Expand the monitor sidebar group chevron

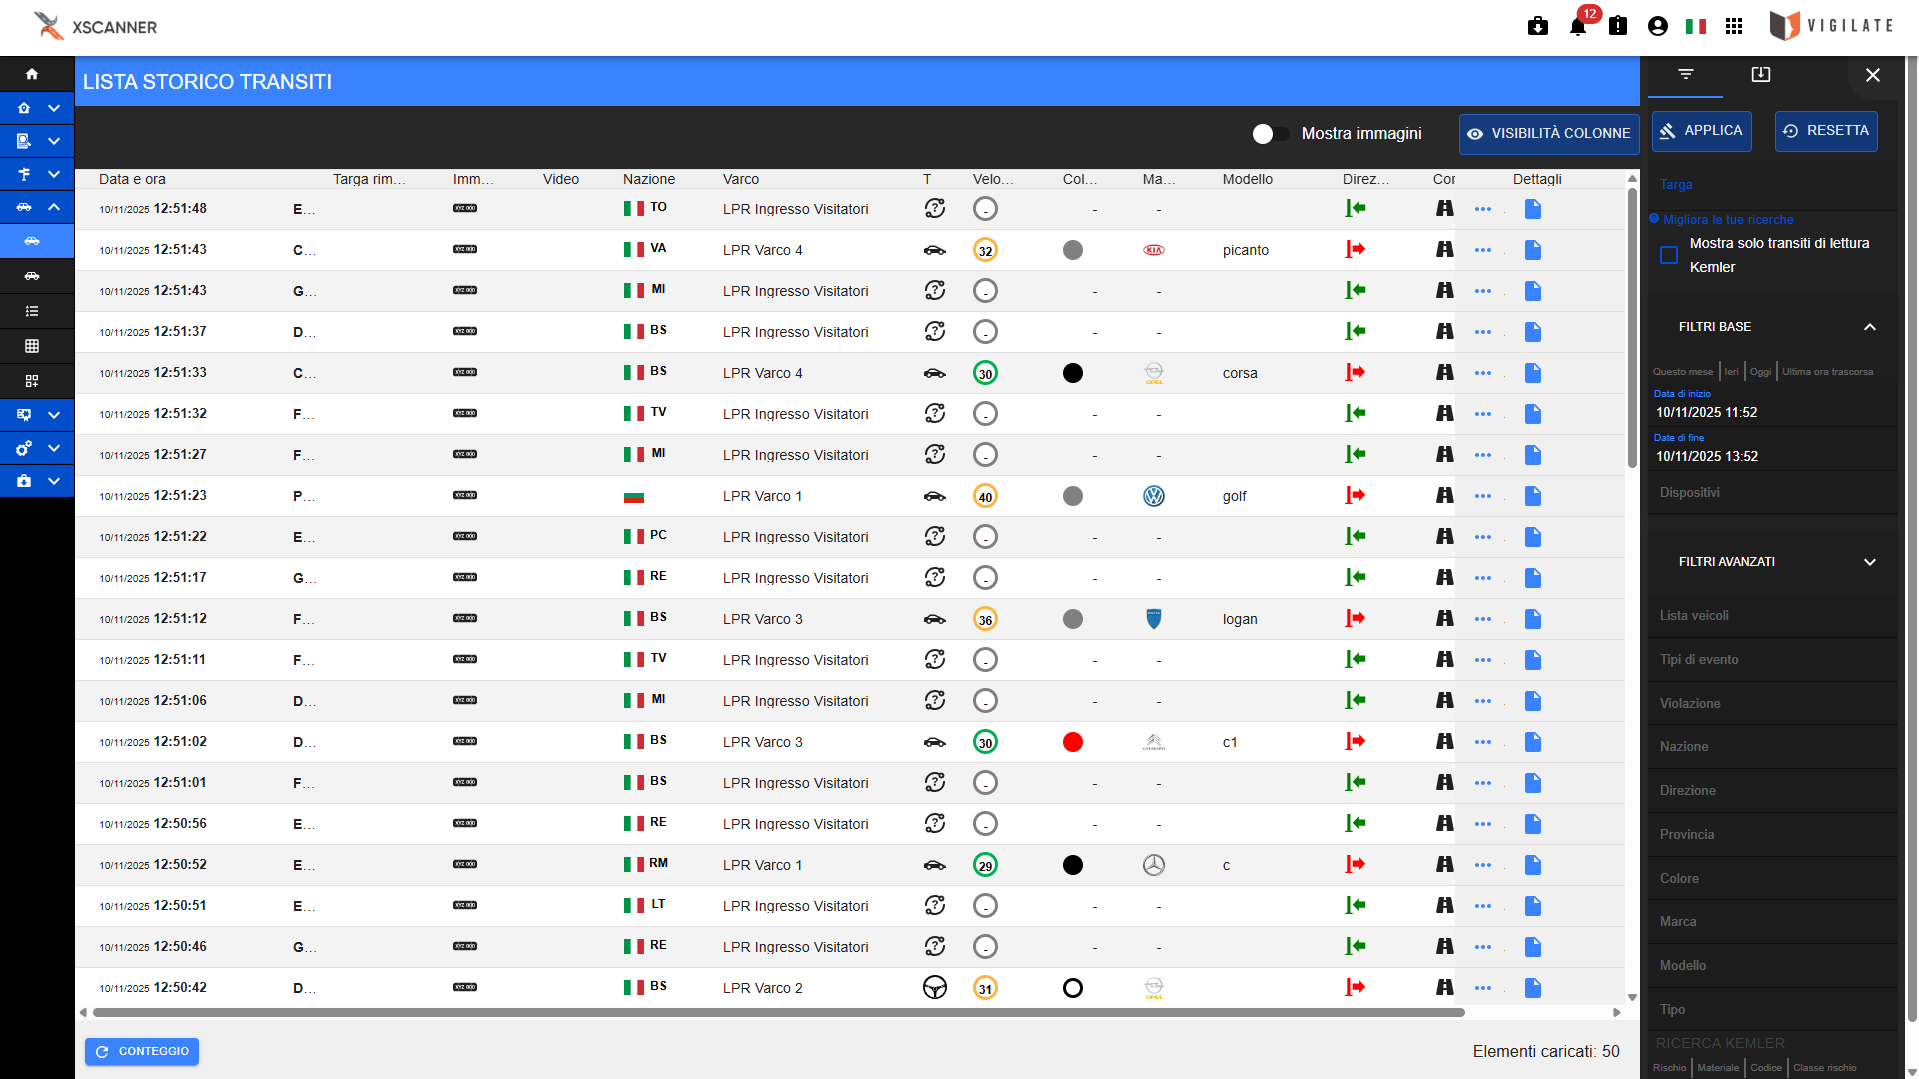54,415
